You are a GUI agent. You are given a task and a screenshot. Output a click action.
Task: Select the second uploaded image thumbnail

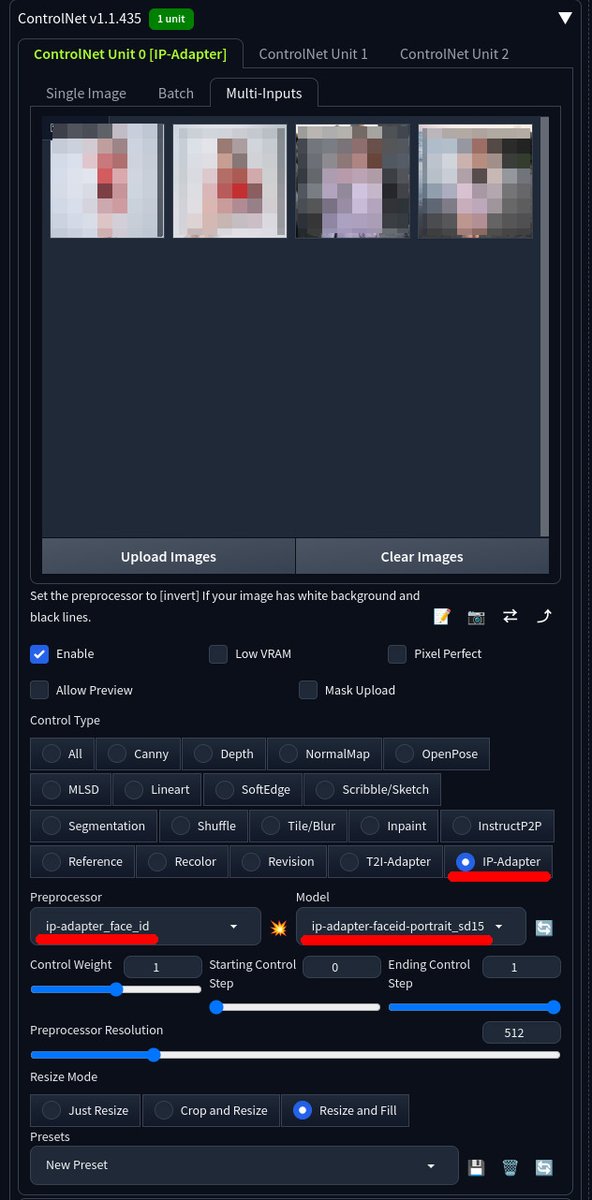[230, 181]
